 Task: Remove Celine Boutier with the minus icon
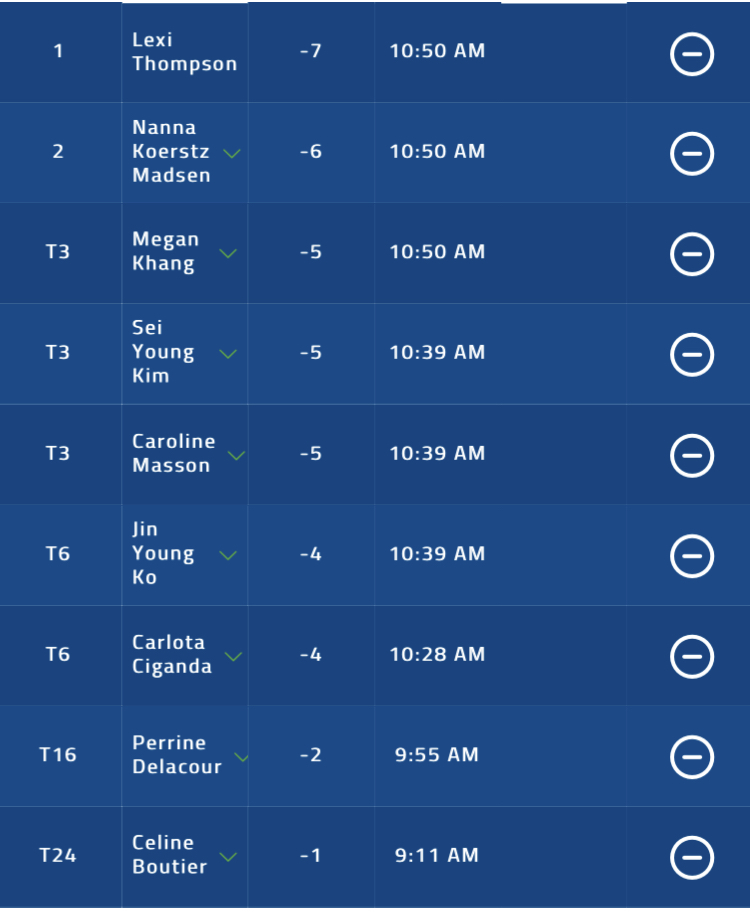[x=691, y=857]
